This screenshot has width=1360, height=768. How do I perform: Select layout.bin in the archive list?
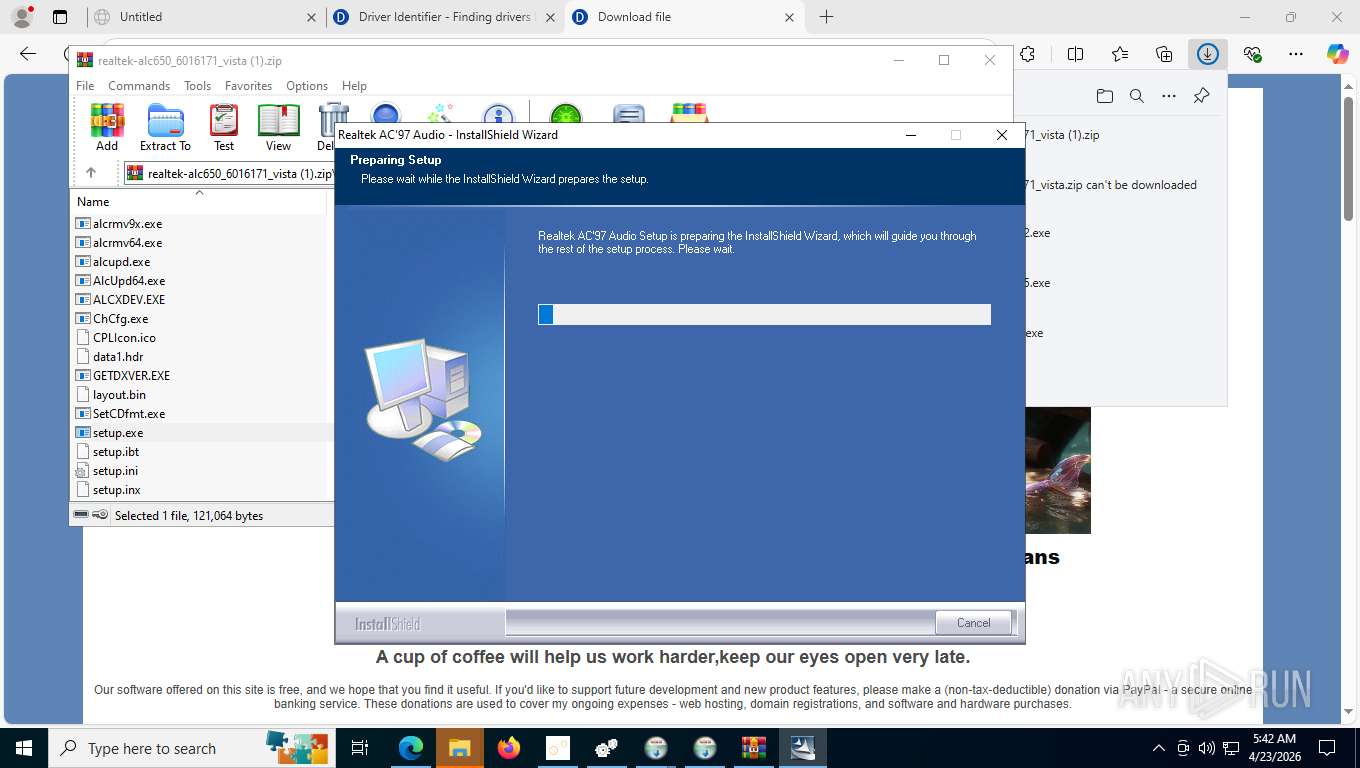pyautogui.click(x=119, y=395)
